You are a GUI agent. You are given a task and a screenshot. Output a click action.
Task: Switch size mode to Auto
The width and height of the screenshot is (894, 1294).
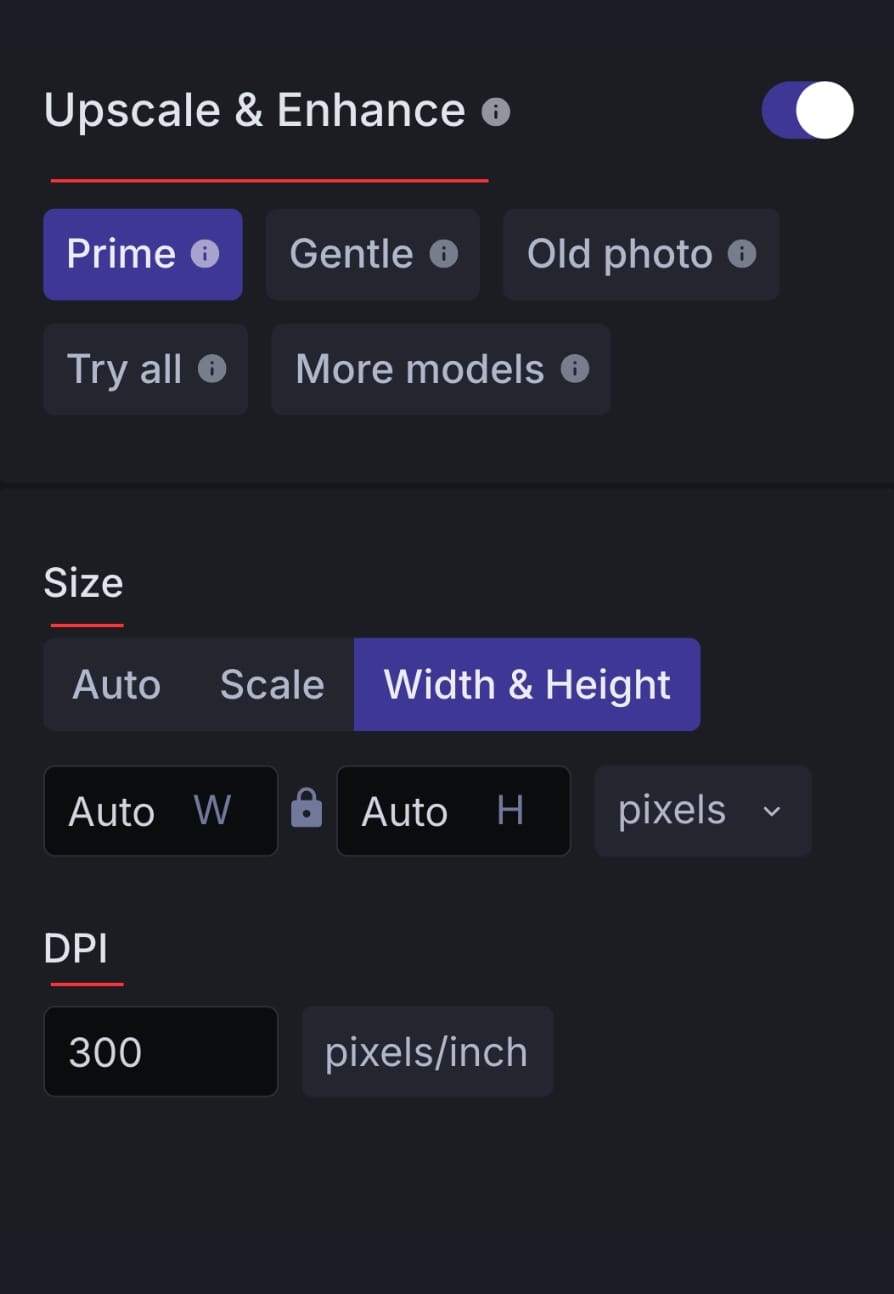[x=116, y=684]
